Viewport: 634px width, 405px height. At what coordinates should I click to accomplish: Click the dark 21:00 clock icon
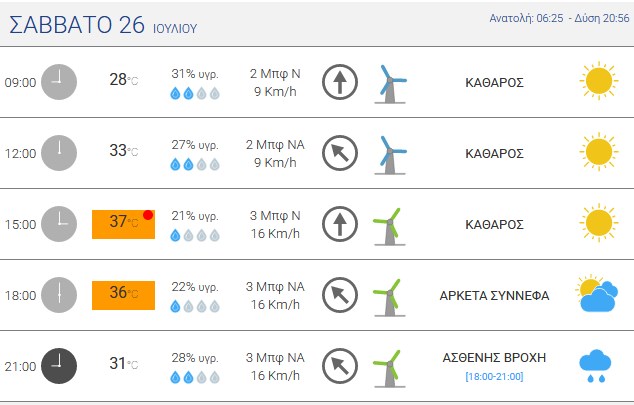[x=59, y=366]
